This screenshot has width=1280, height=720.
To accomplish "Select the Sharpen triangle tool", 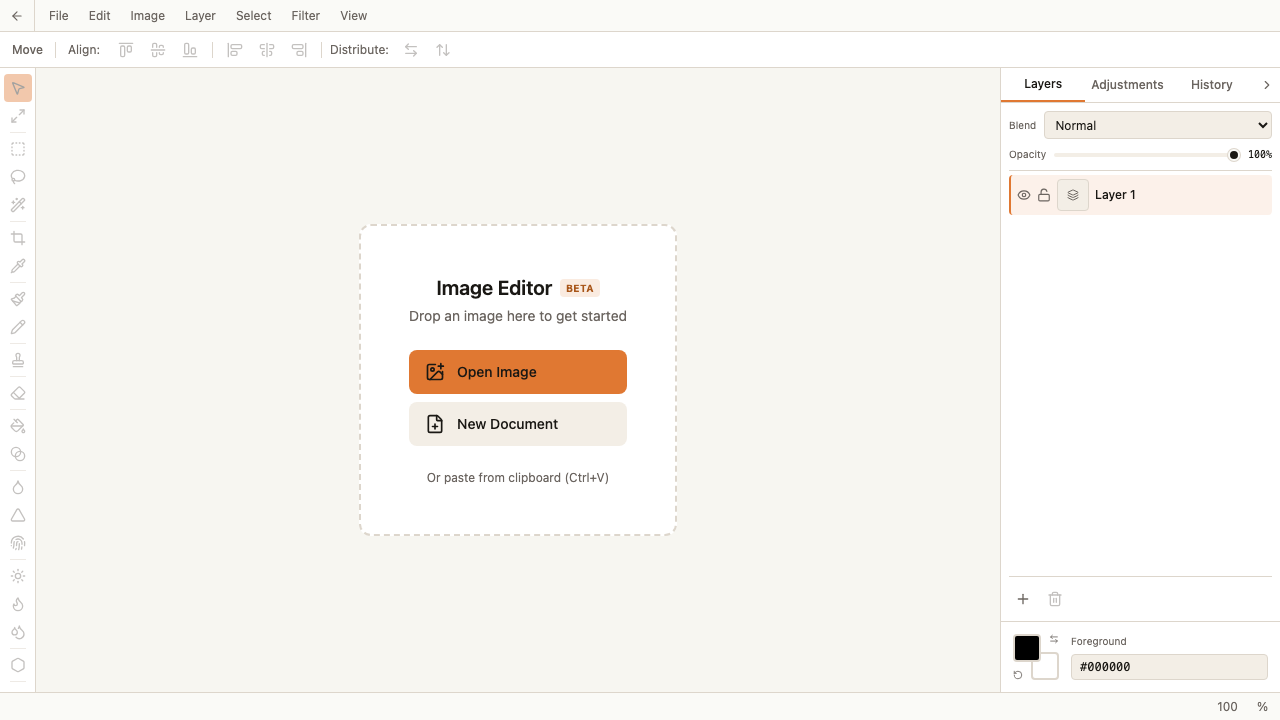I will click(x=18, y=515).
